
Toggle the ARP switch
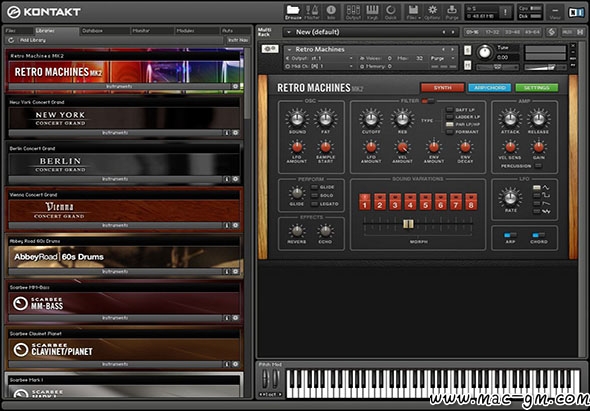coord(510,235)
